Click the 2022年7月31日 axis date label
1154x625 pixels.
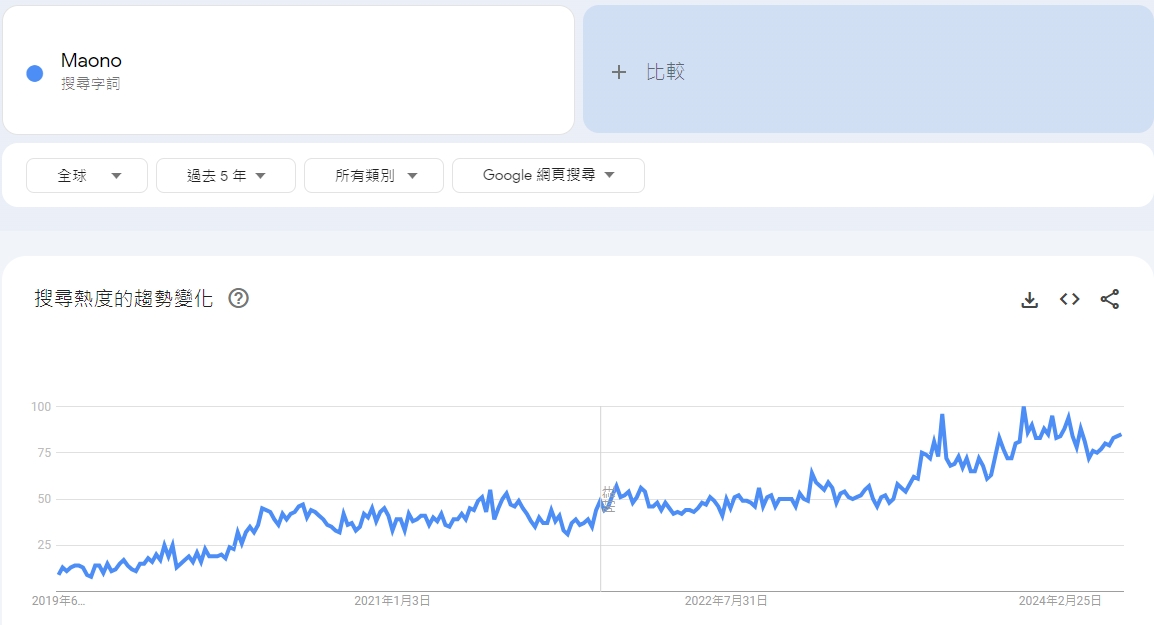click(x=726, y=601)
